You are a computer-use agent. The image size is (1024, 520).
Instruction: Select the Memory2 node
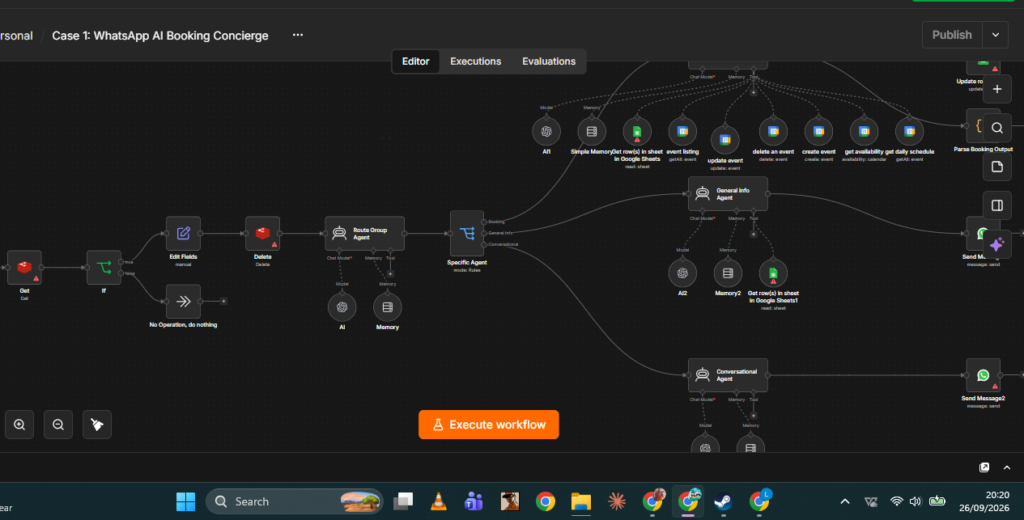pyautogui.click(x=728, y=273)
